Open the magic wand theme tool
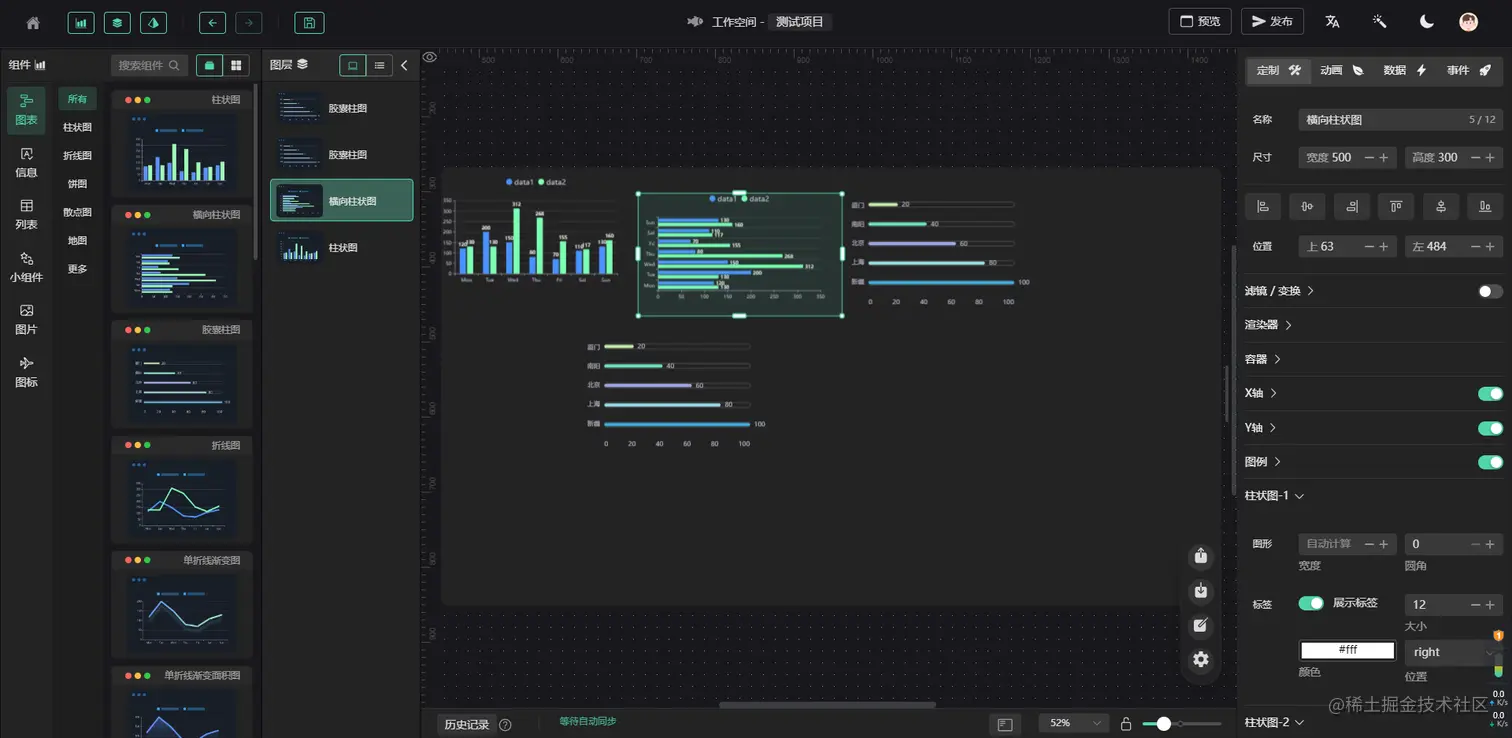Image resolution: width=1512 pixels, height=738 pixels. point(1380,22)
